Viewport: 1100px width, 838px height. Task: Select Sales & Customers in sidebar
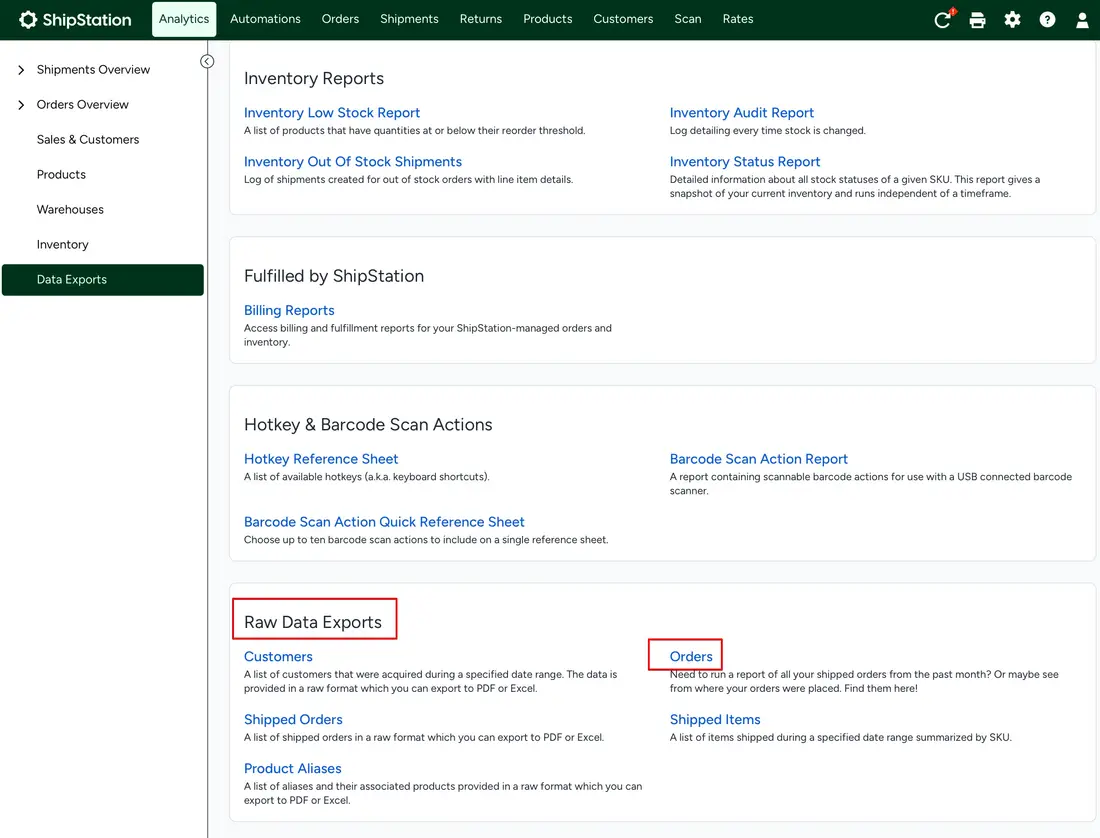pos(88,140)
